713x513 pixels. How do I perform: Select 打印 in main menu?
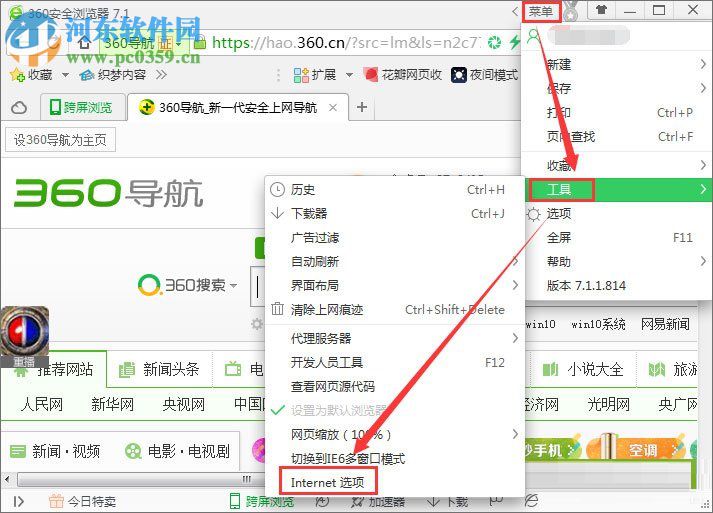coord(619,112)
